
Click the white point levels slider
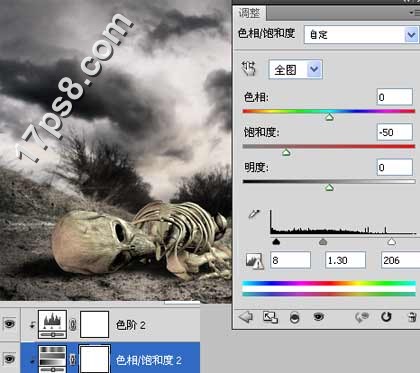[x=392, y=242]
